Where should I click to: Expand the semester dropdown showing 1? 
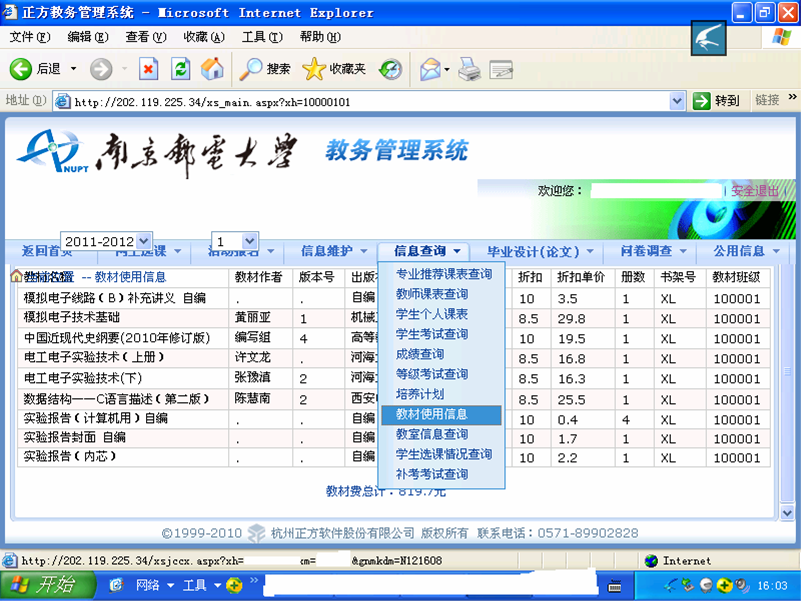[x=249, y=241]
